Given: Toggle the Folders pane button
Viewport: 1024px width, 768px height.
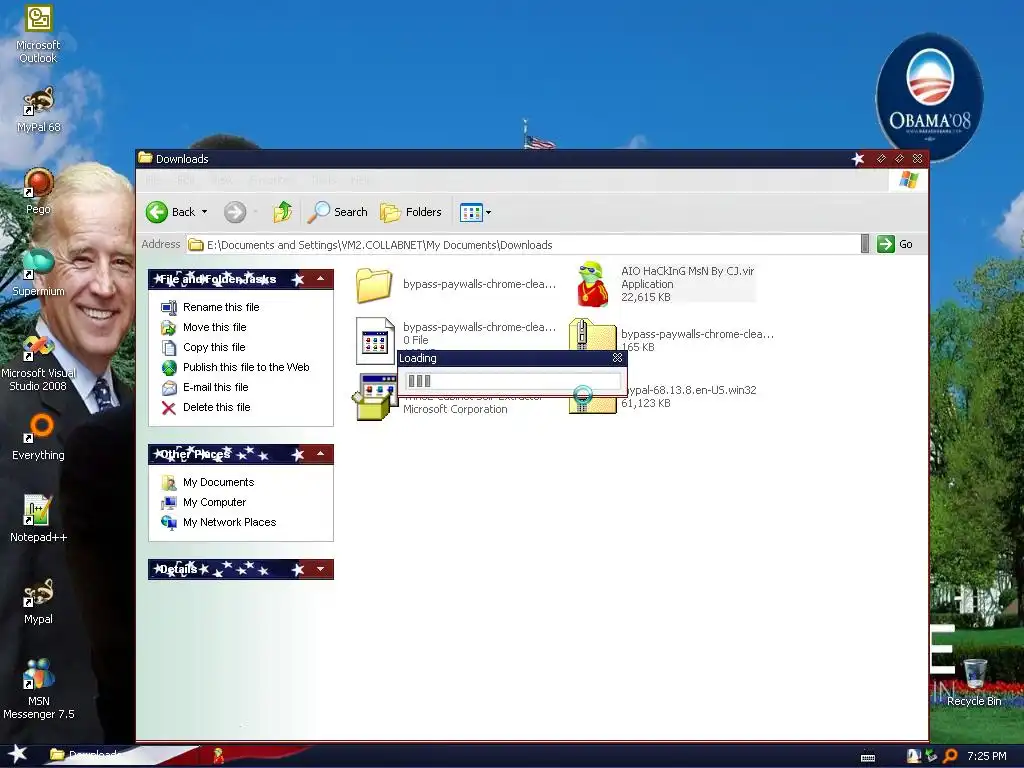Looking at the screenshot, I should (411, 212).
